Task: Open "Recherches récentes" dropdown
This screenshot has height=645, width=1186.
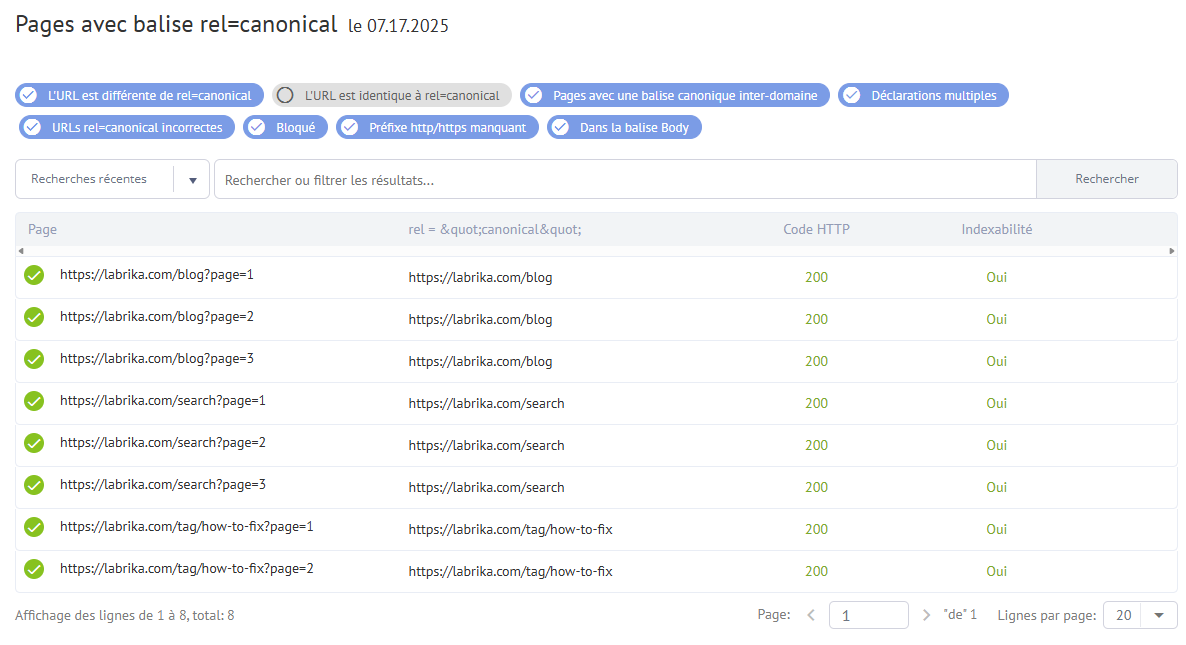Action: (x=112, y=179)
